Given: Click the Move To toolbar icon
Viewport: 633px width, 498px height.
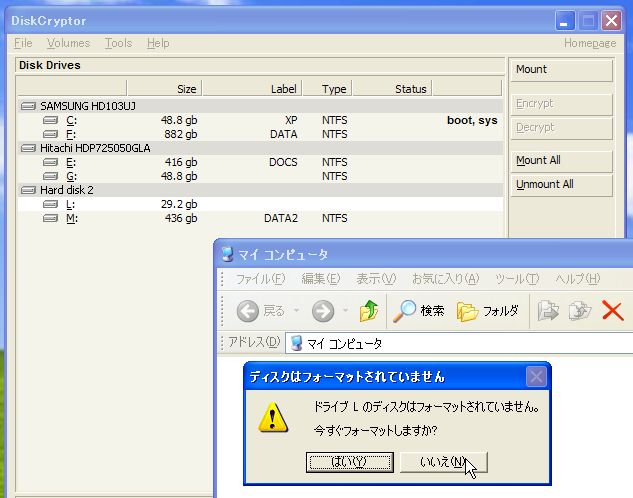Looking at the screenshot, I should [548, 311].
